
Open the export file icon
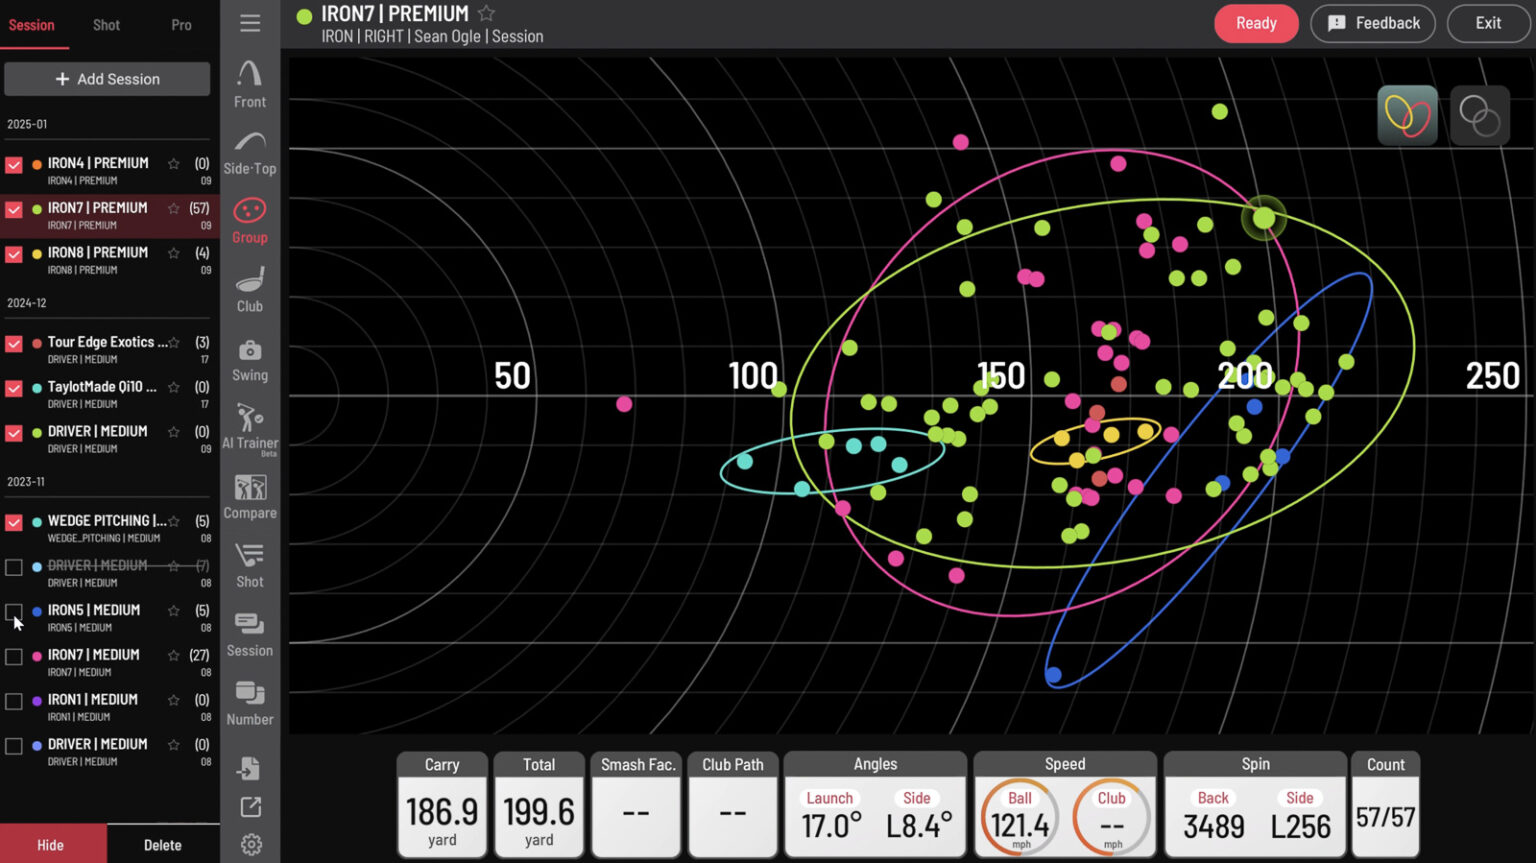[249, 768]
